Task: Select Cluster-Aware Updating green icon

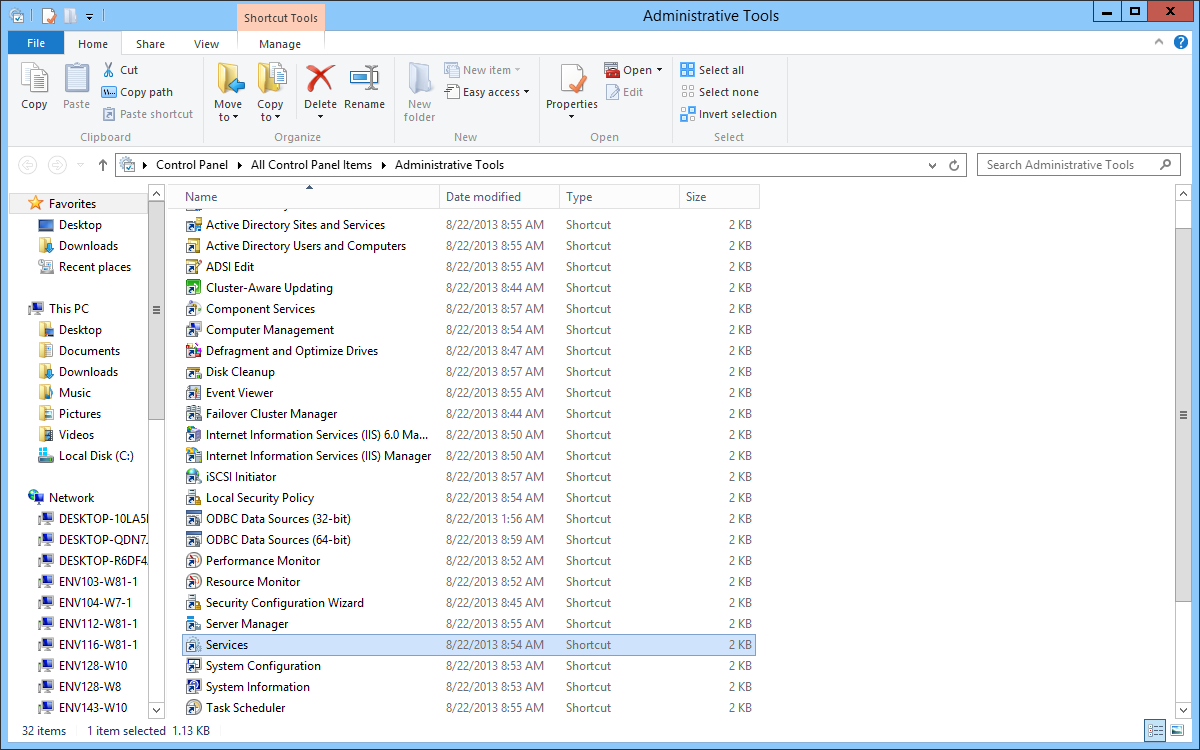Action: click(x=194, y=288)
